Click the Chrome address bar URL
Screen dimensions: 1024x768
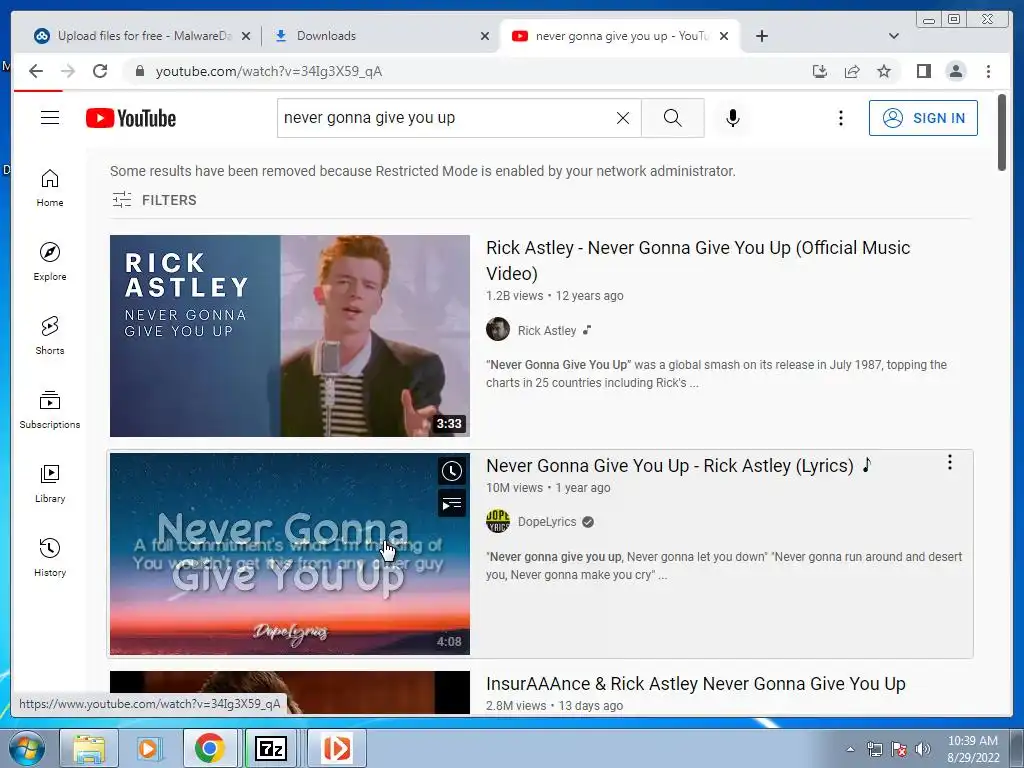268,71
